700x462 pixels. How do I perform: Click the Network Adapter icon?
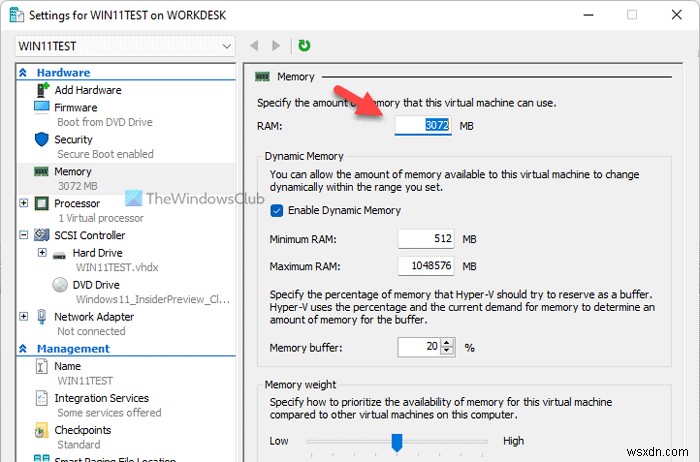42,316
